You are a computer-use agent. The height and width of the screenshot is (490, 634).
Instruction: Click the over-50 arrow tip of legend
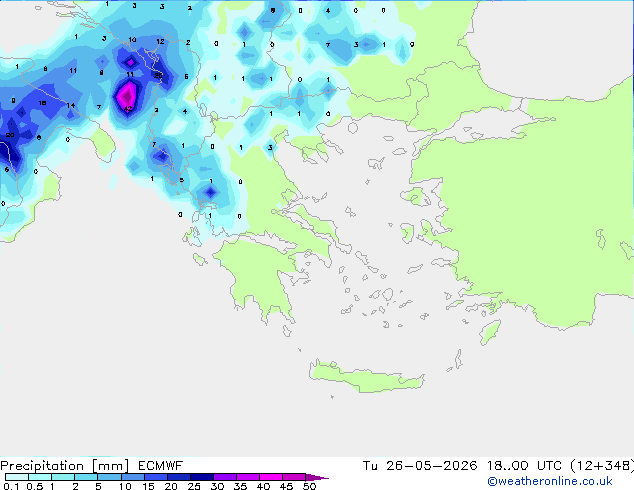click(x=317, y=477)
